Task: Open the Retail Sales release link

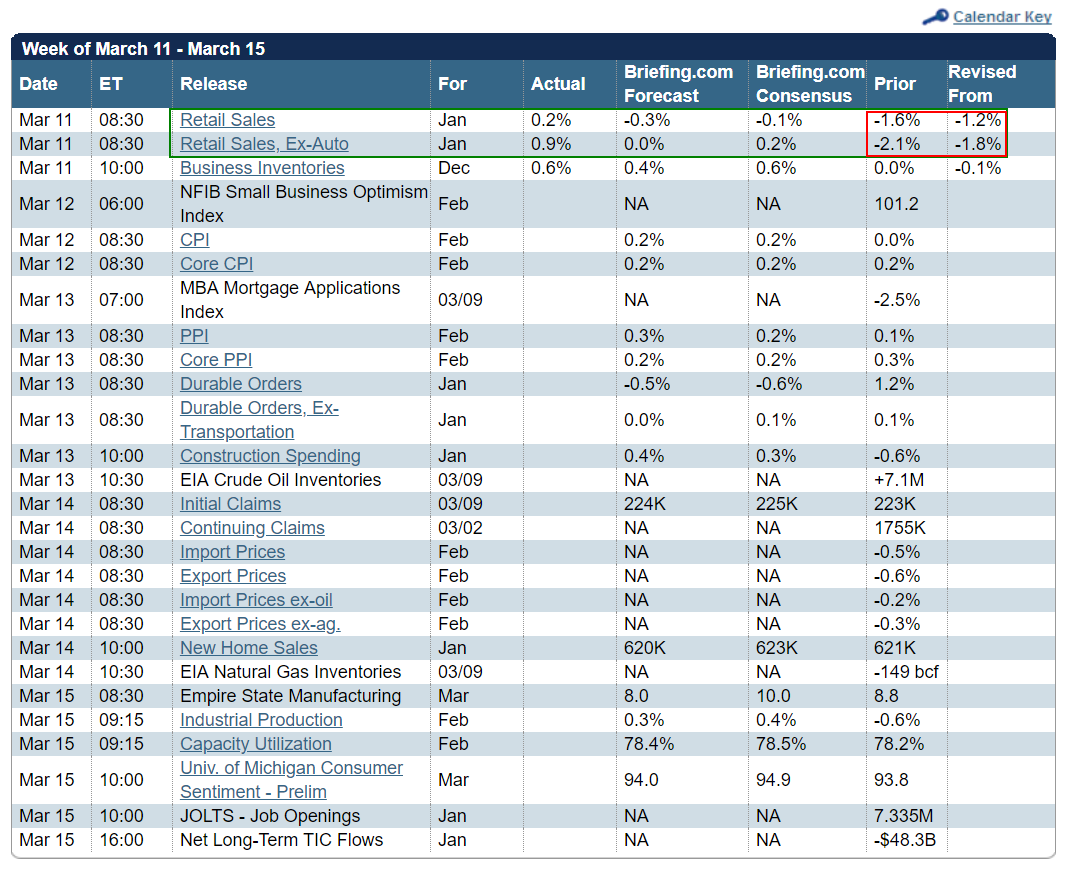Action: tap(228, 120)
